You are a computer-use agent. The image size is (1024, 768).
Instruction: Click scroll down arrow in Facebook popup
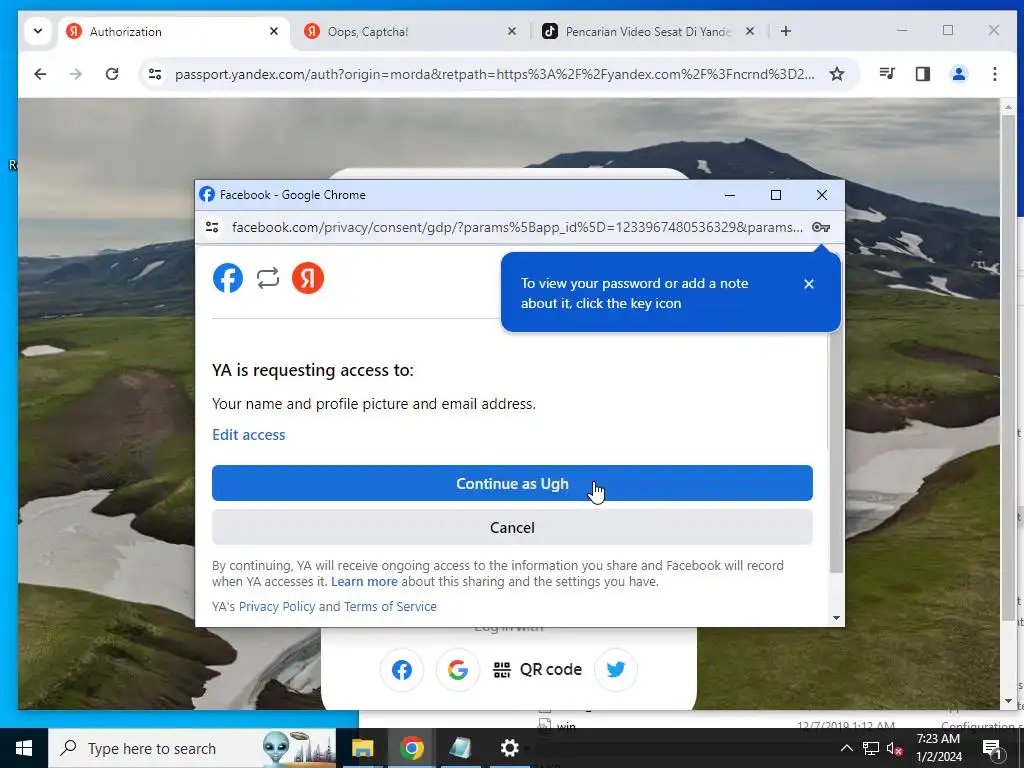point(836,618)
